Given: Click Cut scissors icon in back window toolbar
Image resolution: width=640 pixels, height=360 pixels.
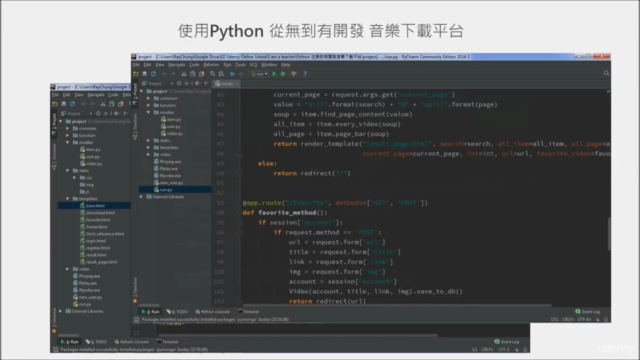Looking at the screenshot, I should [103, 104].
